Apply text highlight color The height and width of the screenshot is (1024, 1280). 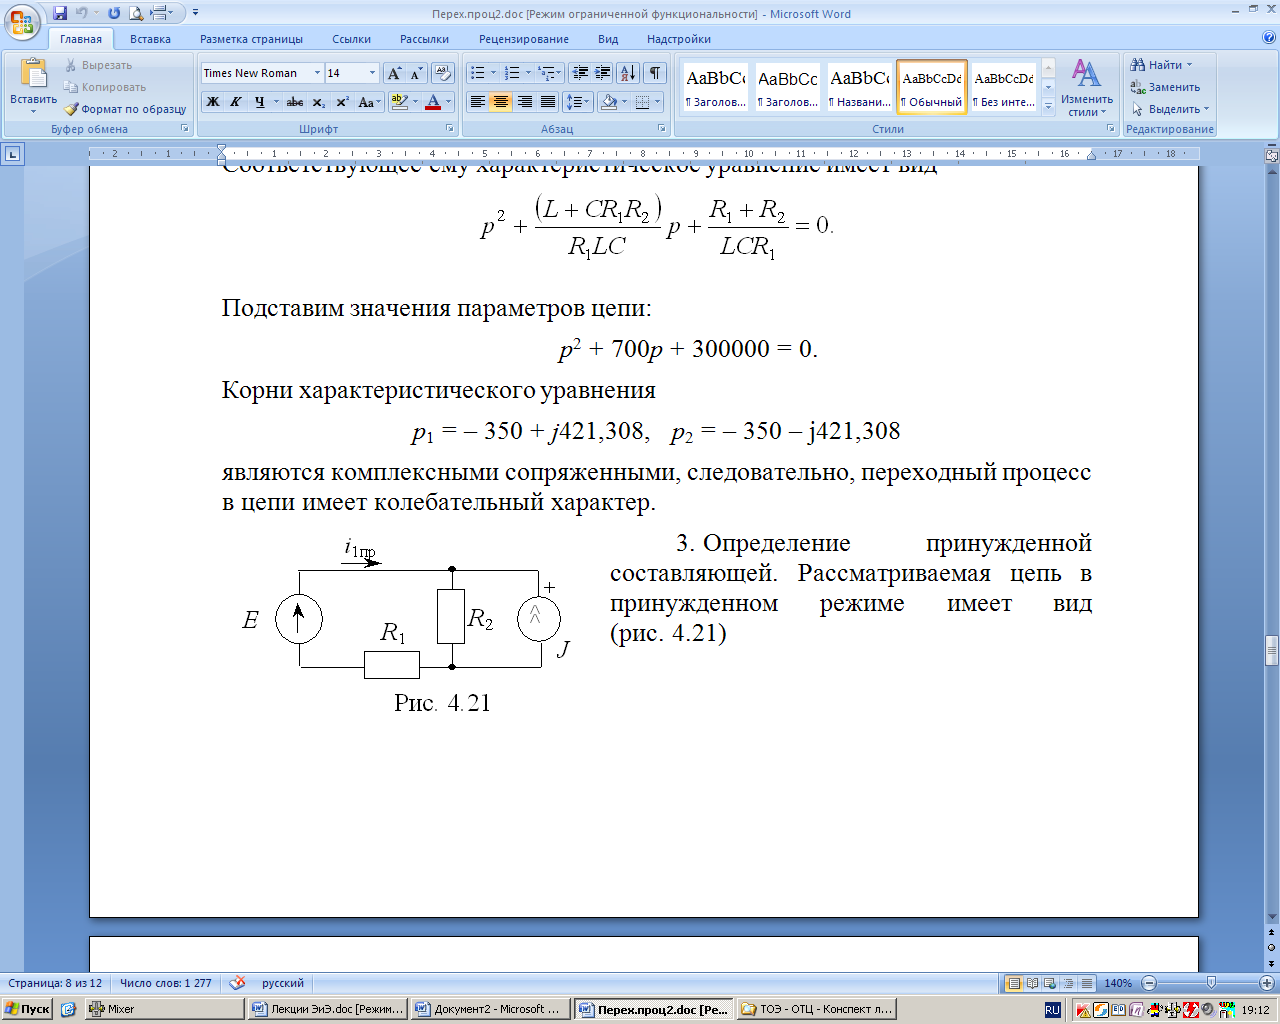399,102
